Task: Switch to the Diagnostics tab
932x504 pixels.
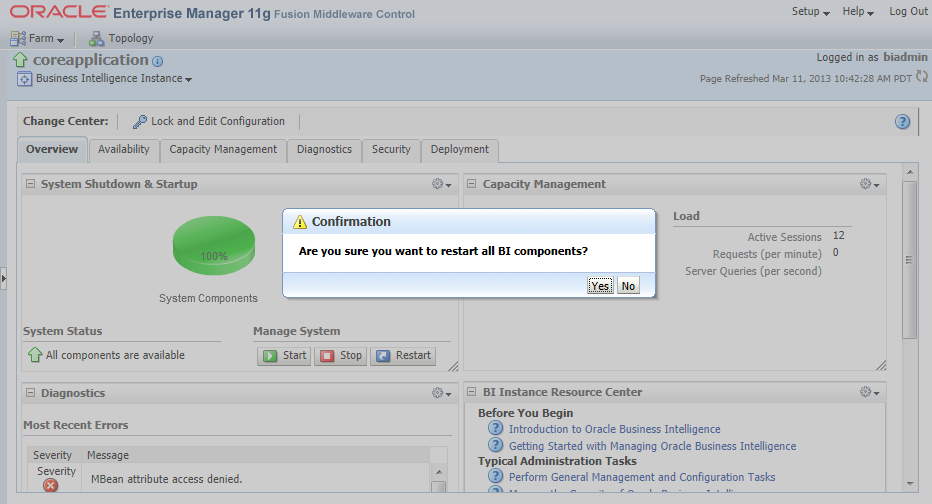Action: tap(325, 149)
